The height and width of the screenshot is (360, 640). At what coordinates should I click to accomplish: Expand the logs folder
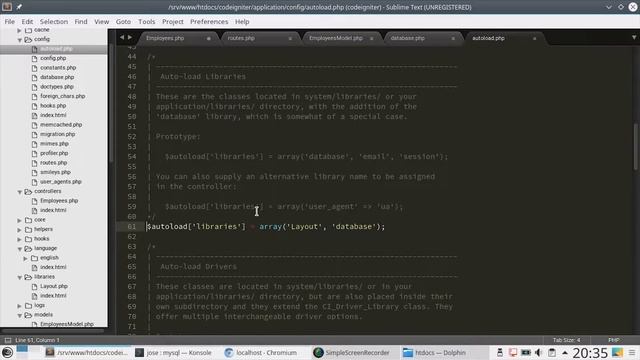pyautogui.click(x=20, y=306)
